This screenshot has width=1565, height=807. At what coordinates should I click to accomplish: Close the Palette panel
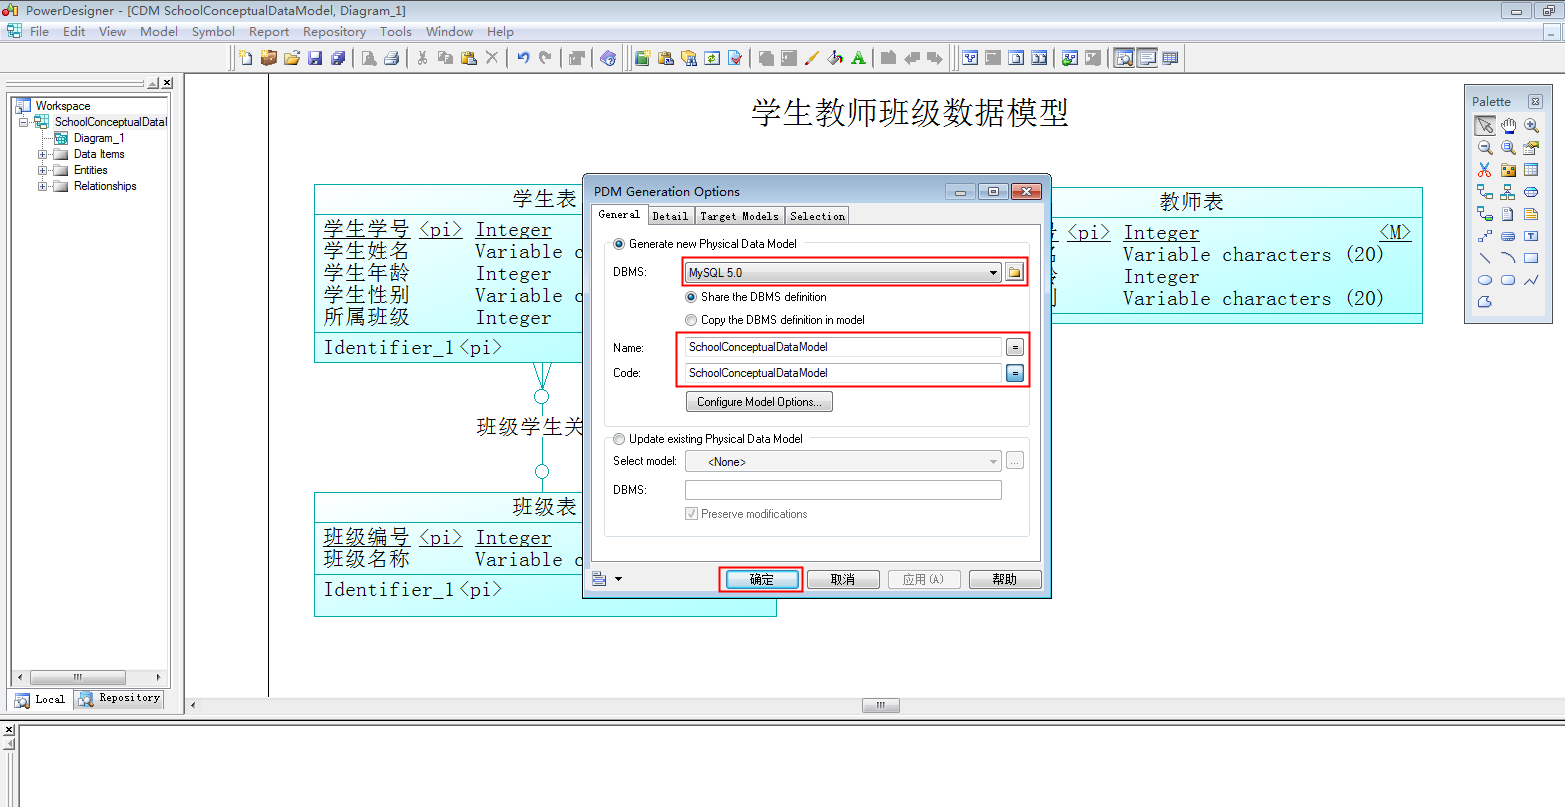tap(1535, 102)
